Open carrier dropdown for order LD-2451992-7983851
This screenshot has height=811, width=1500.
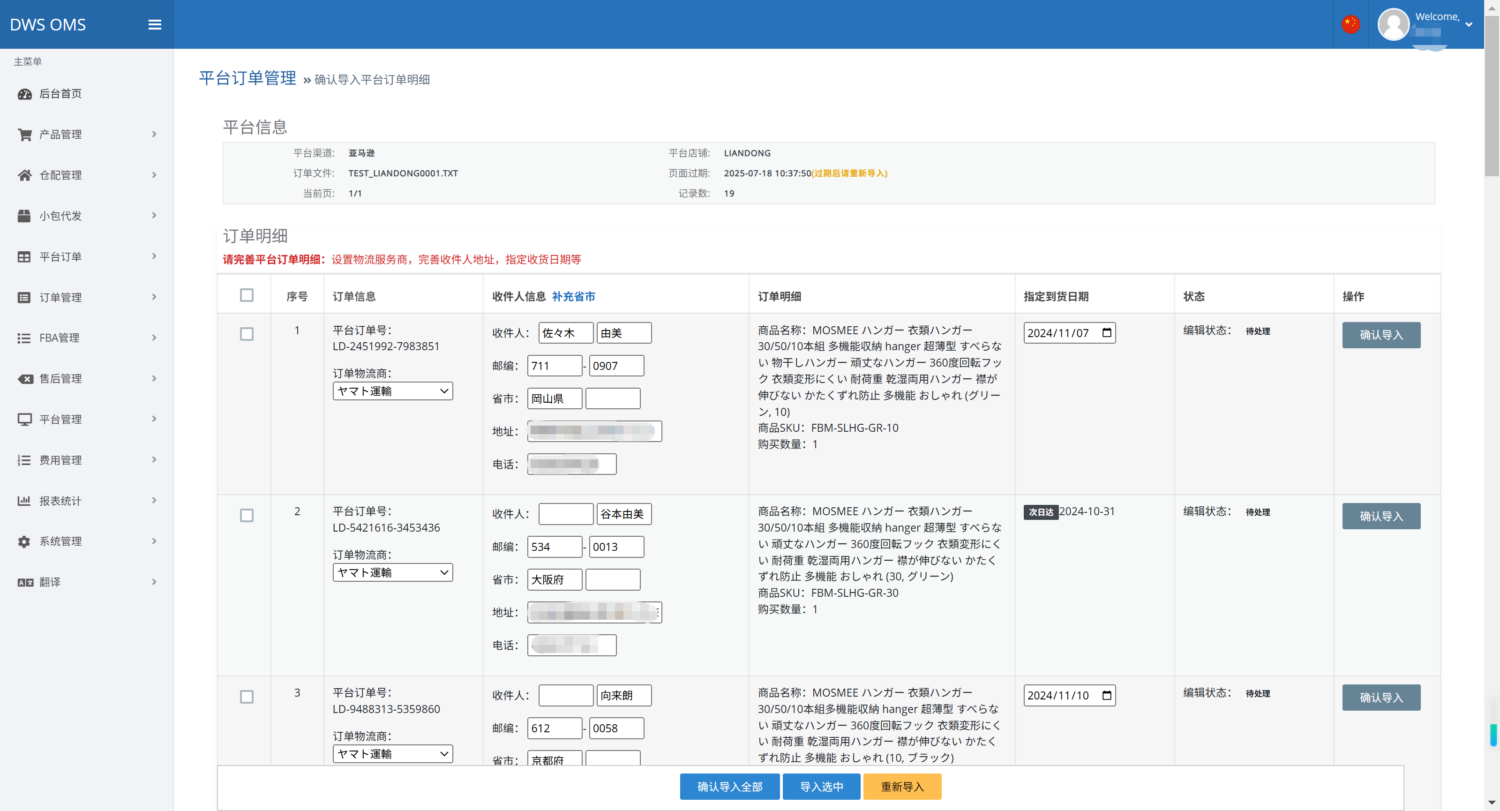point(393,391)
